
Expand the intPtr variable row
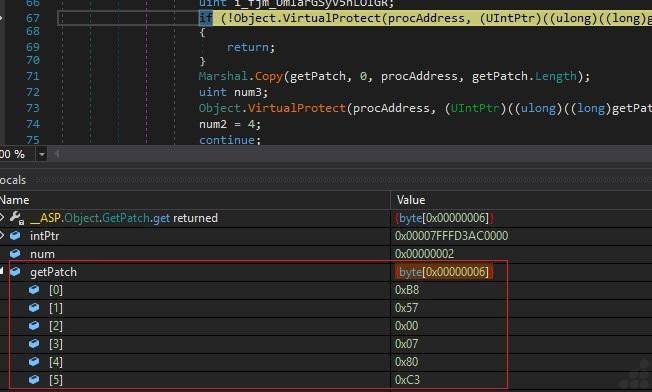pos(2,236)
